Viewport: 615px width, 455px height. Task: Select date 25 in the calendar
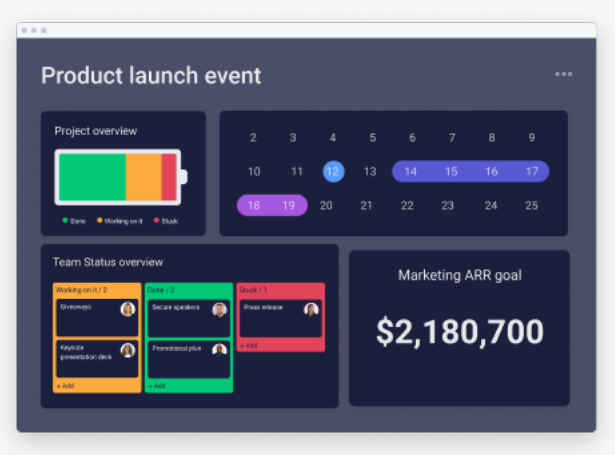pos(531,205)
